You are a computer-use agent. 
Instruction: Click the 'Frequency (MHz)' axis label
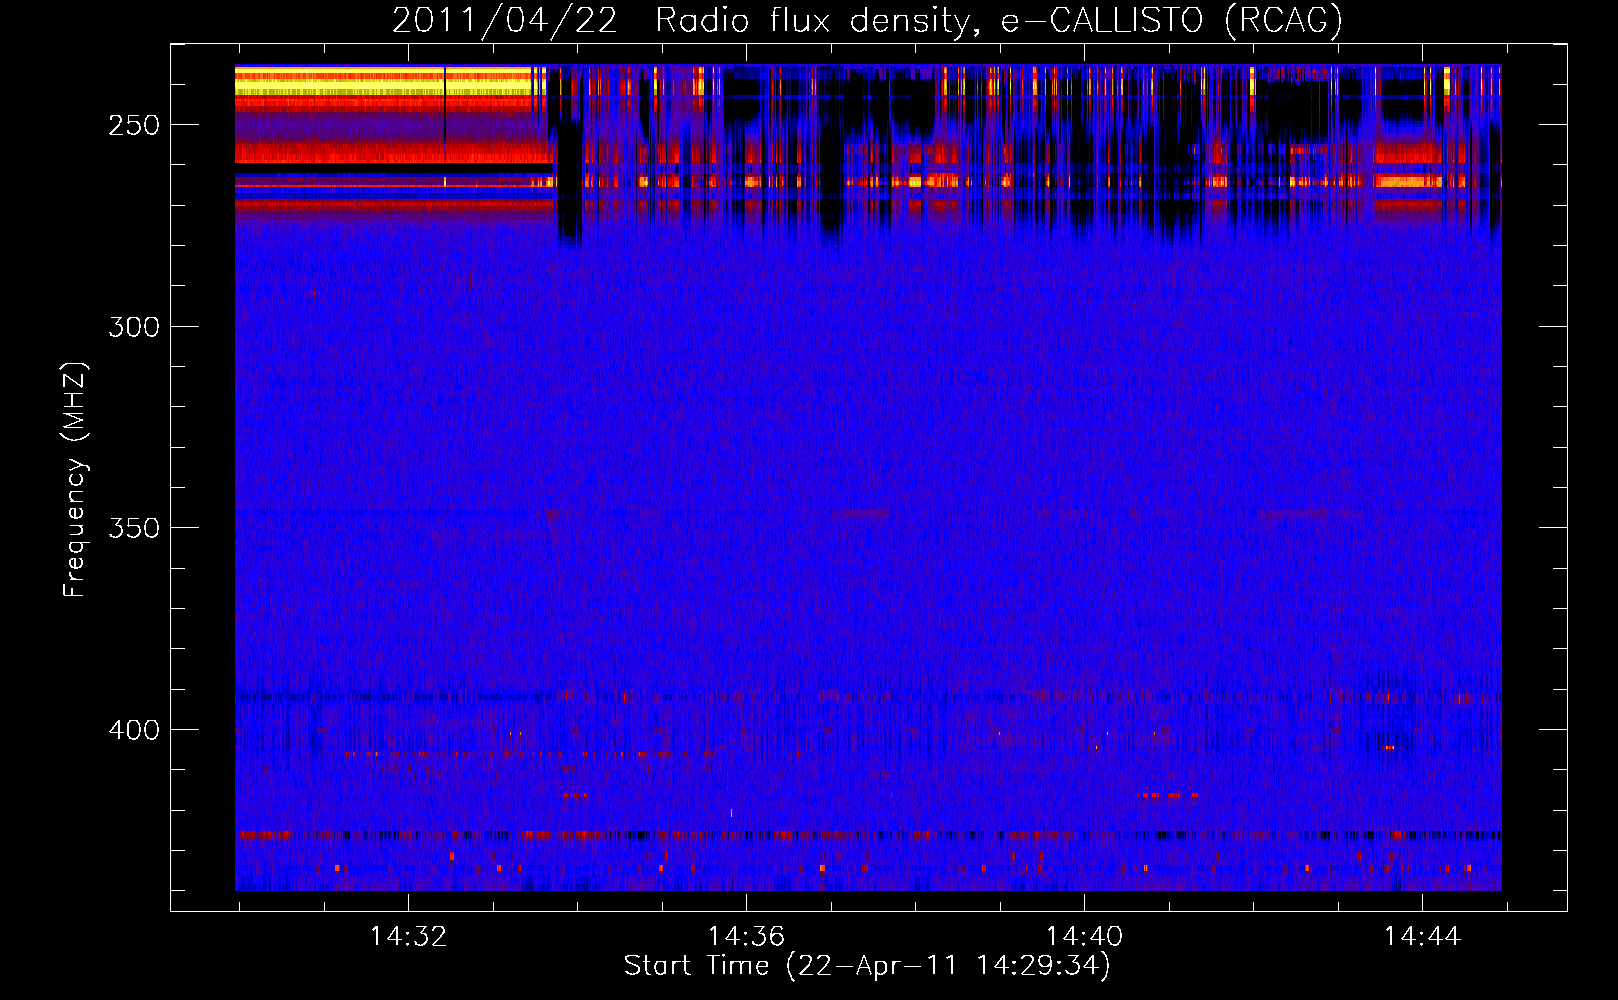[75, 480]
